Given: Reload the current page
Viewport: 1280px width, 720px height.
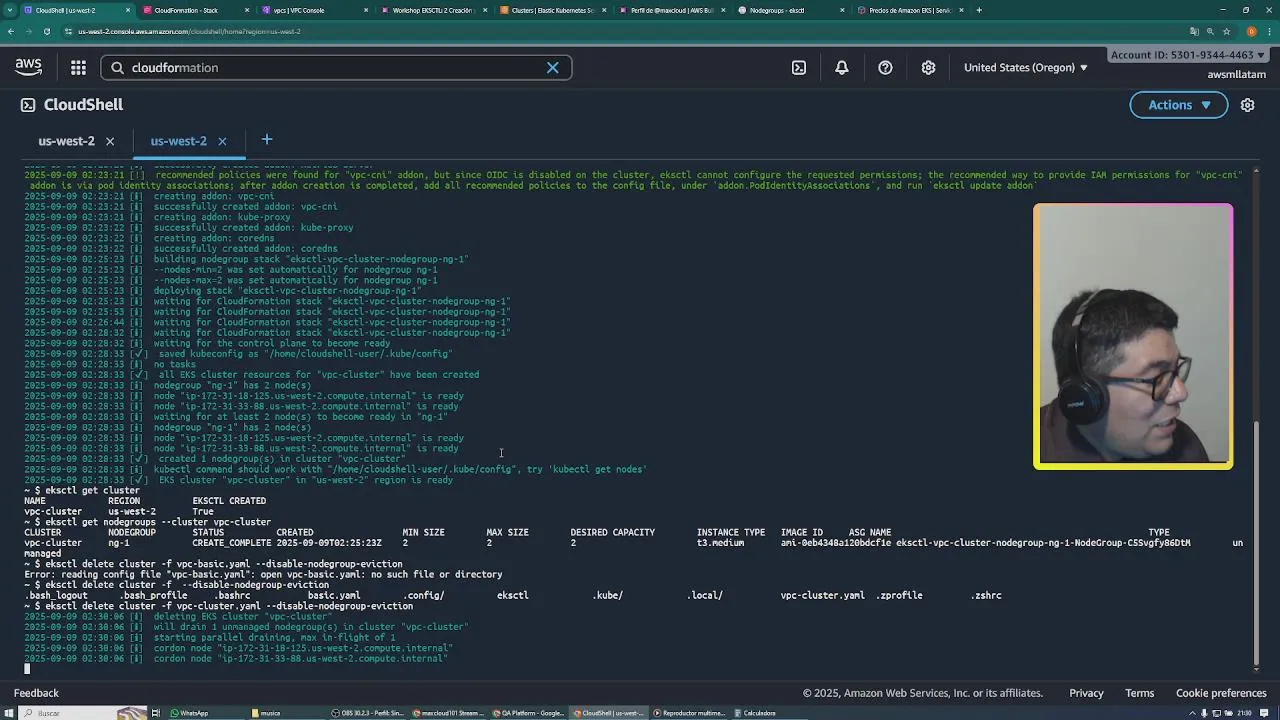Looking at the screenshot, I should click(x=46, y=31).
